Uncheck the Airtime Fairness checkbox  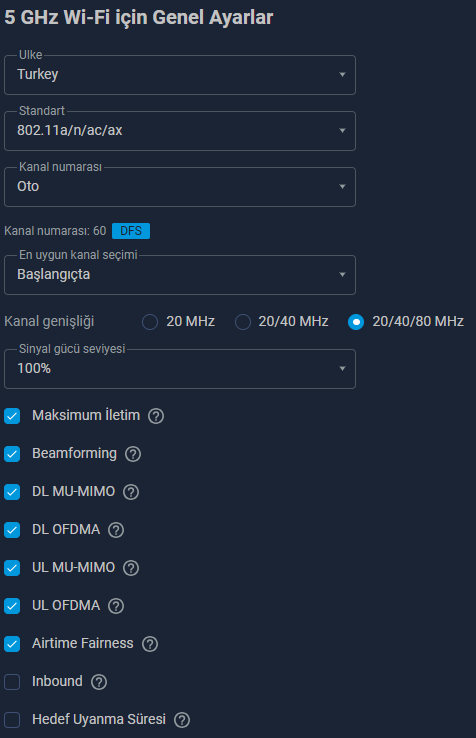click(12, 643)
